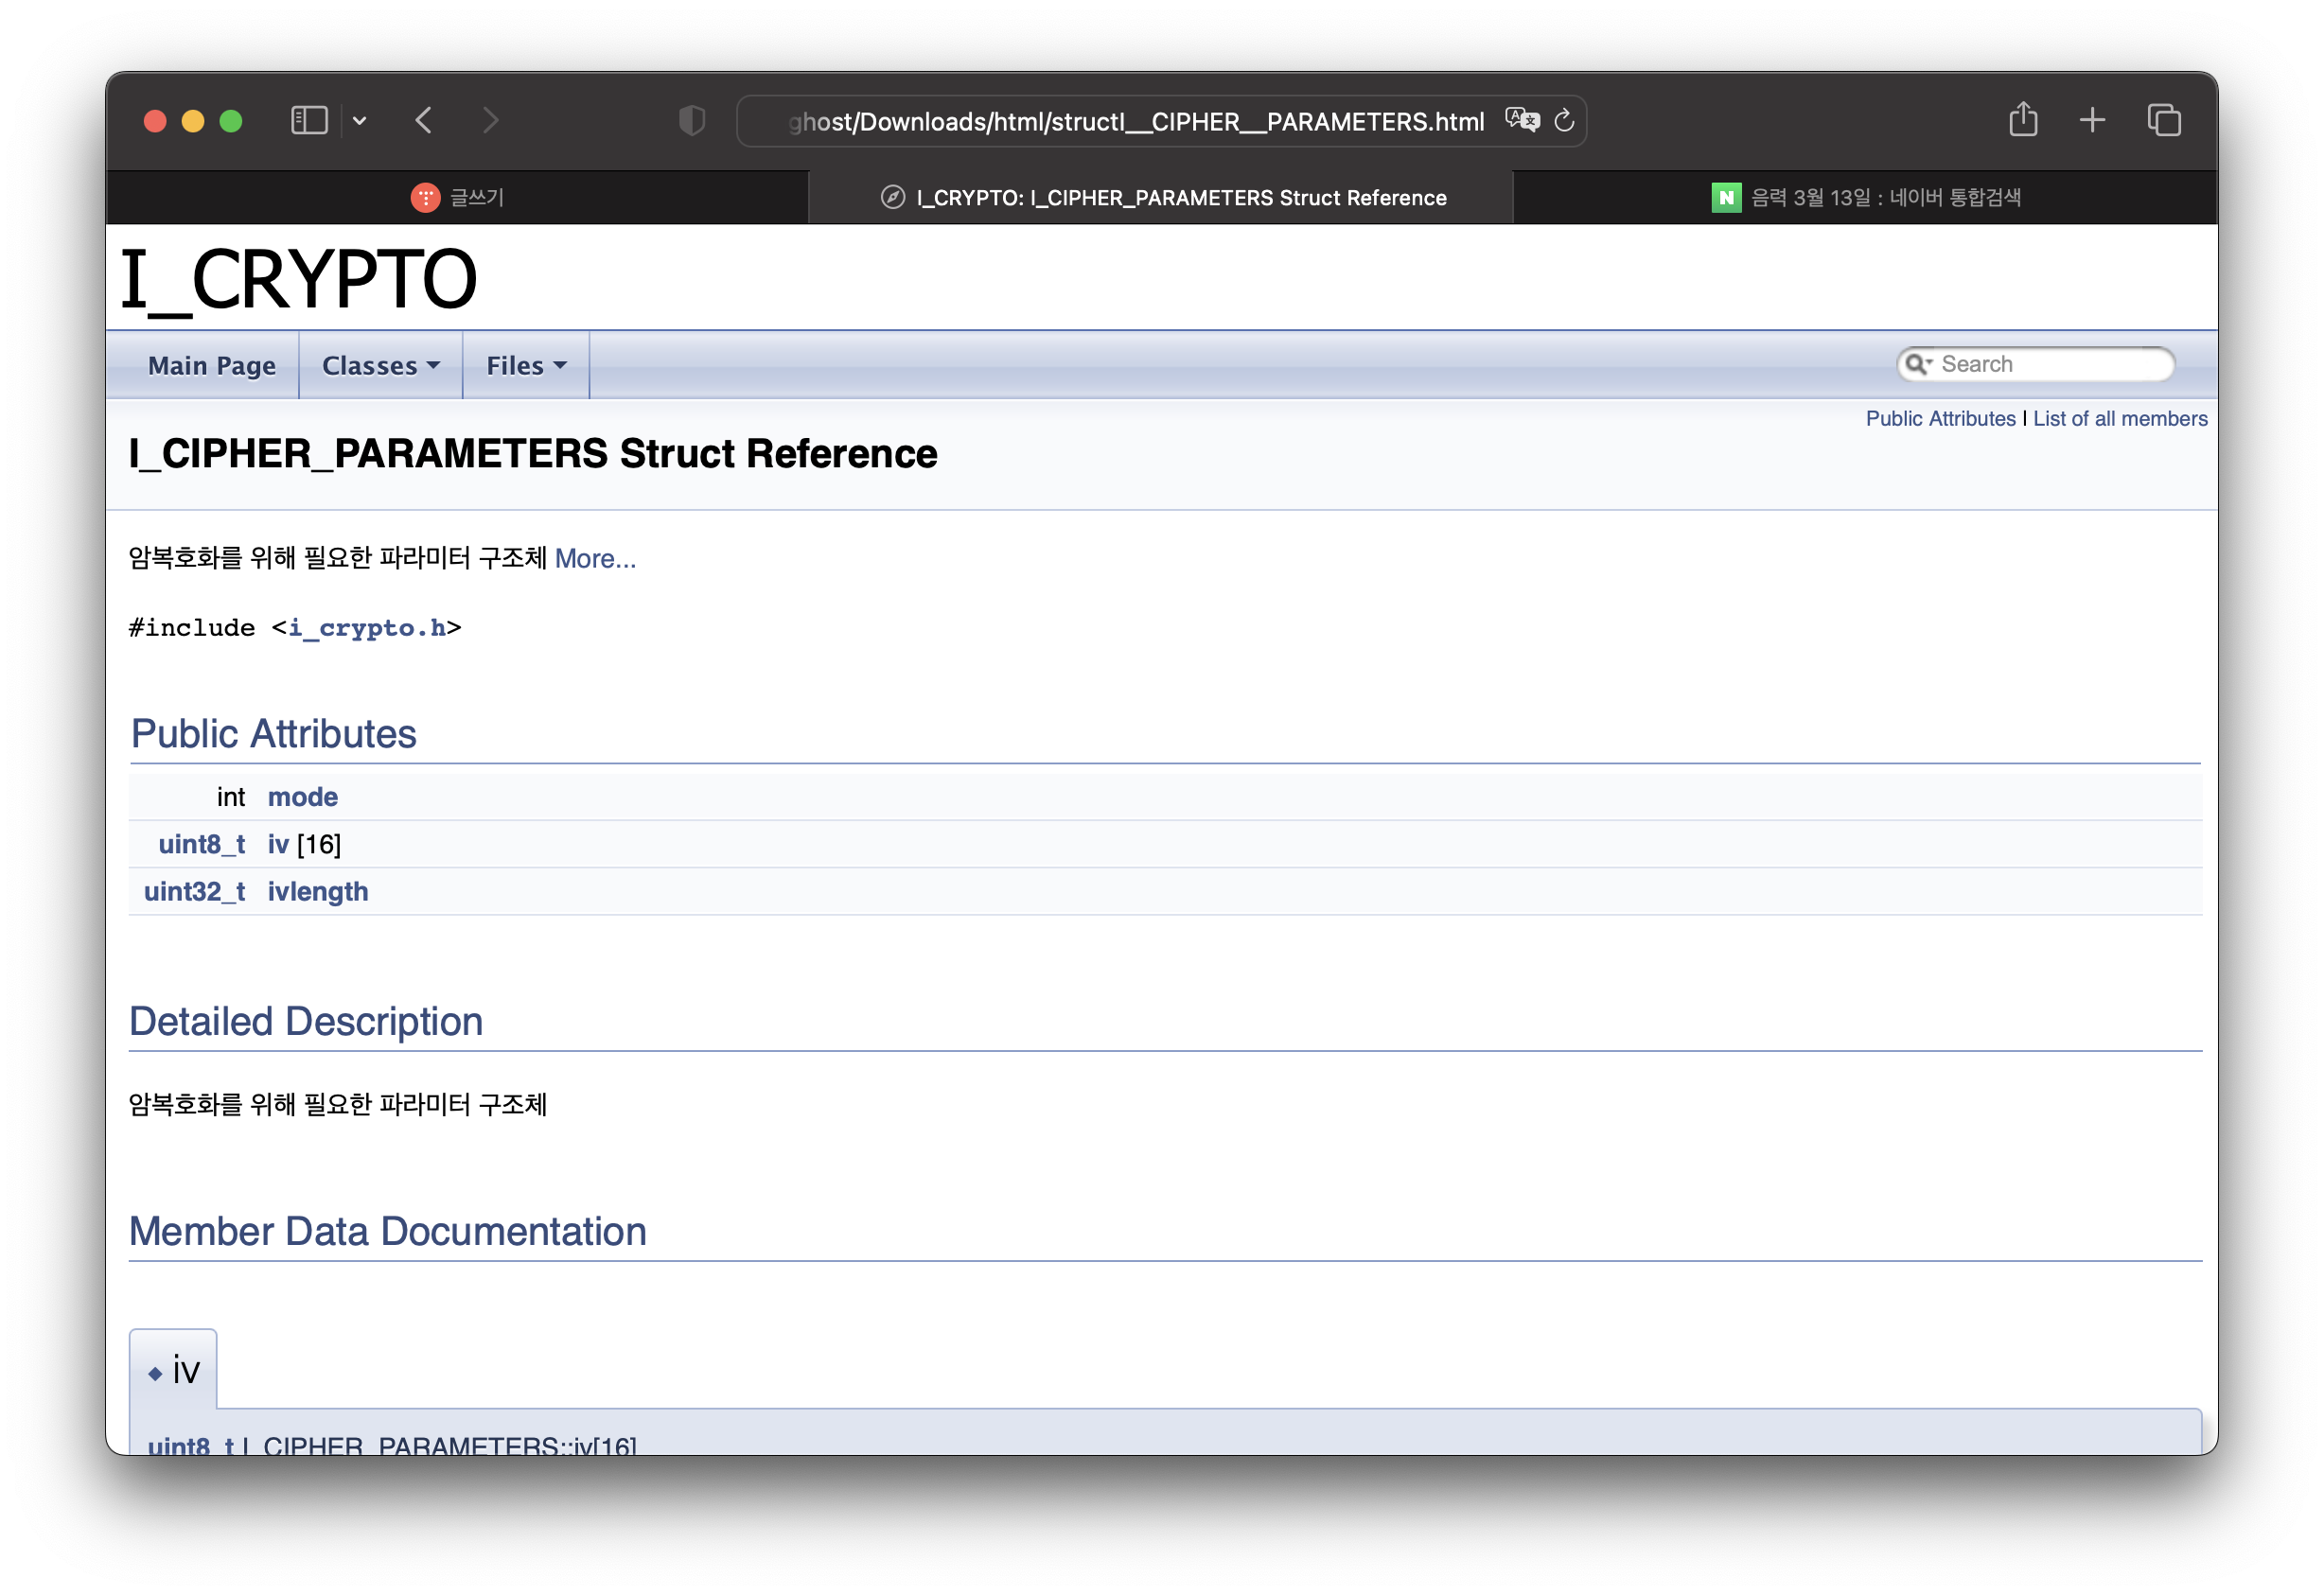Open the Main Page menu item
Image resolution: width=2324 pixels, height=1595 pixels.
pyautogui.click(x=211, y=366)
